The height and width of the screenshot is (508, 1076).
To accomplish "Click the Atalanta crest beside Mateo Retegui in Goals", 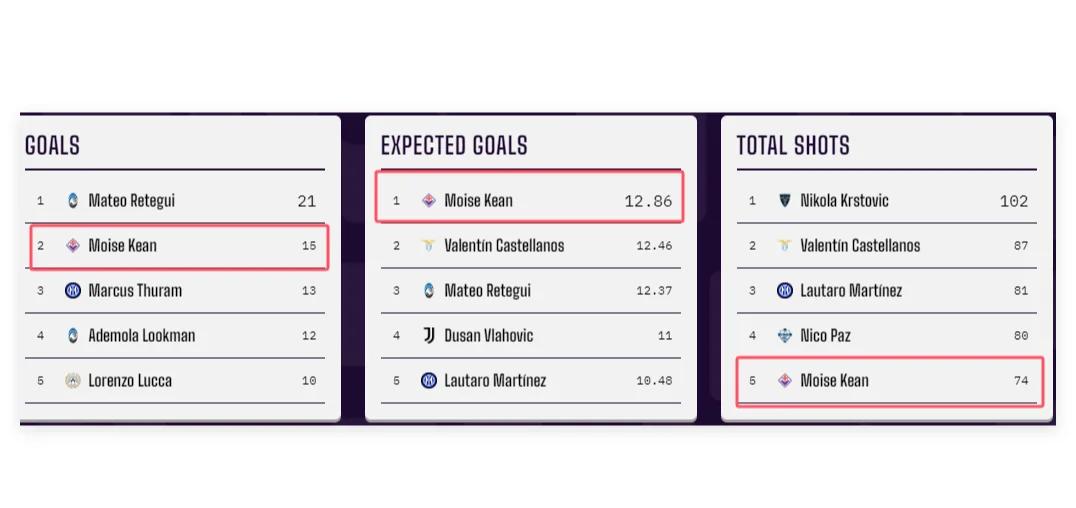I will (x=73, y=201).
